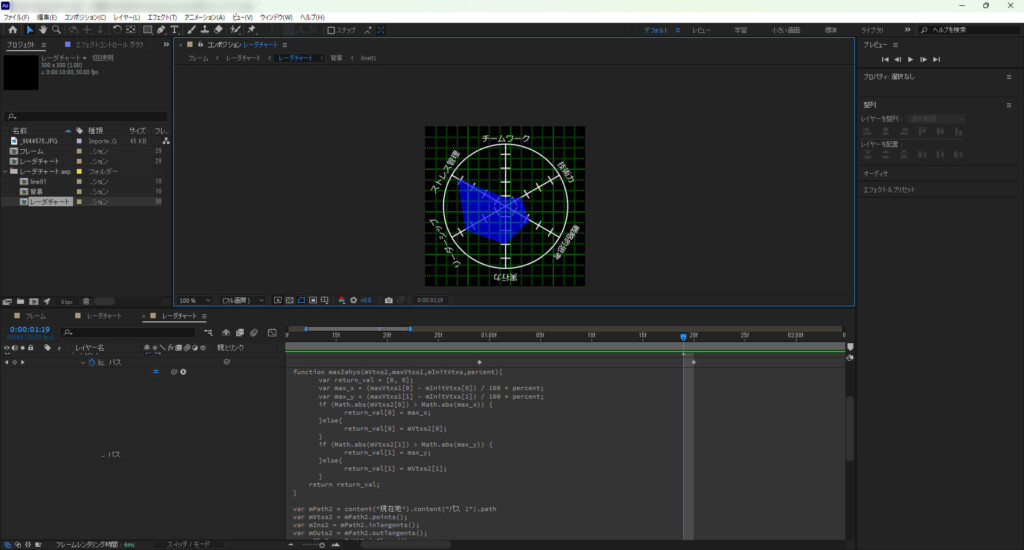Select line01 composition in Project panel
The image size is (1024, 550).
click(x=38, y=182)
